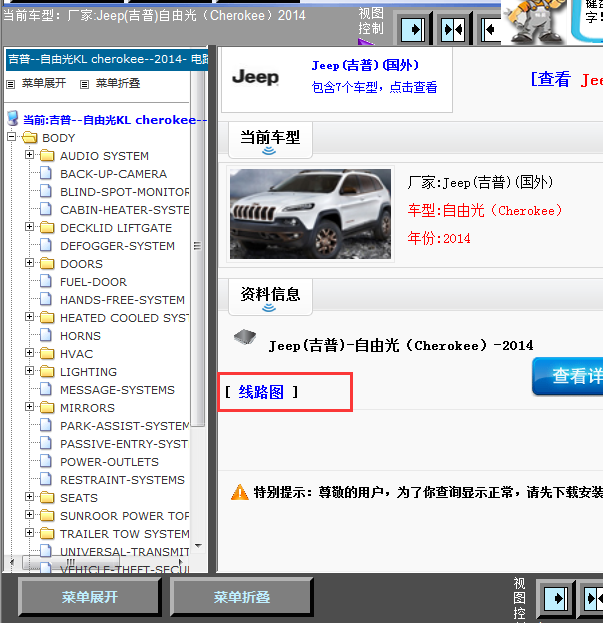Select PARK-ASSIST-SYSTEM tree item
This screenshot has height=623, width=603.
pyautogui.click(x=124, y=426)
